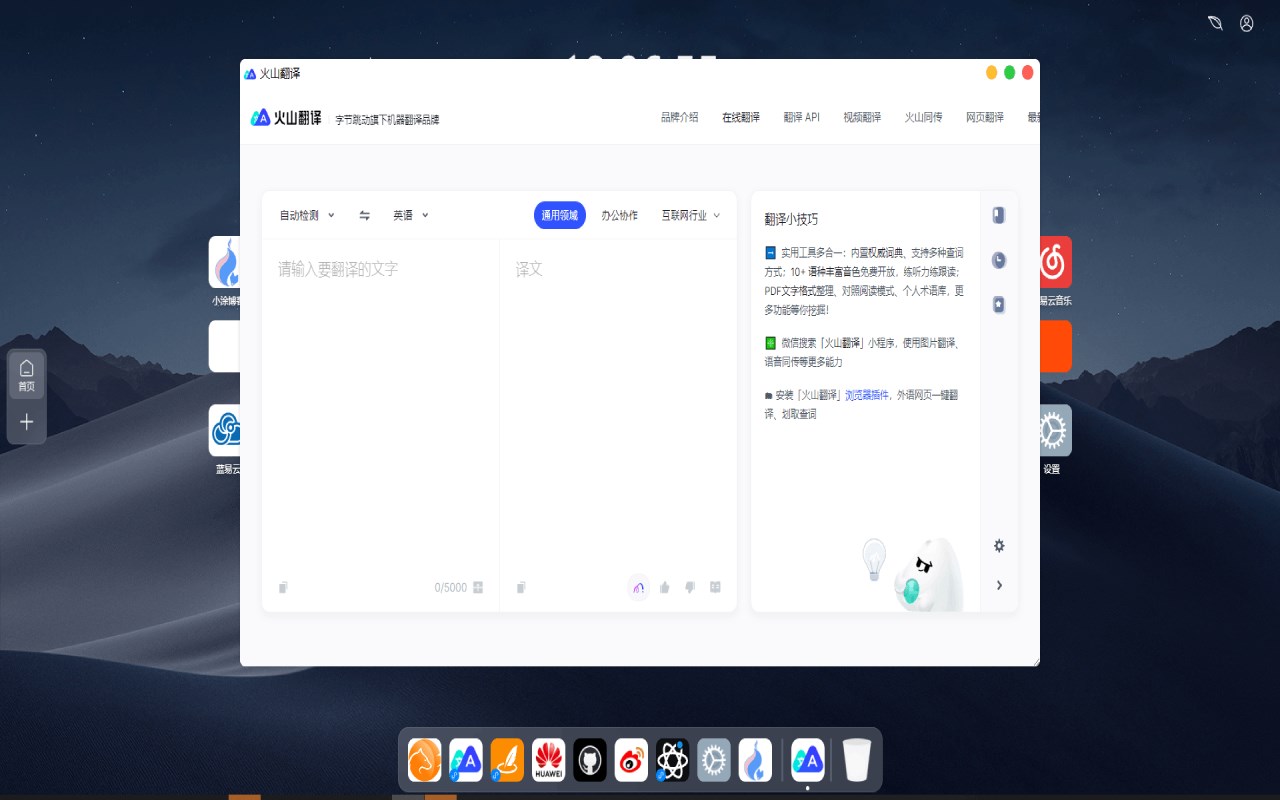Open the 在线翻译 nav item
Viewport: 1280px width, 800px height.
pos(741,117)
